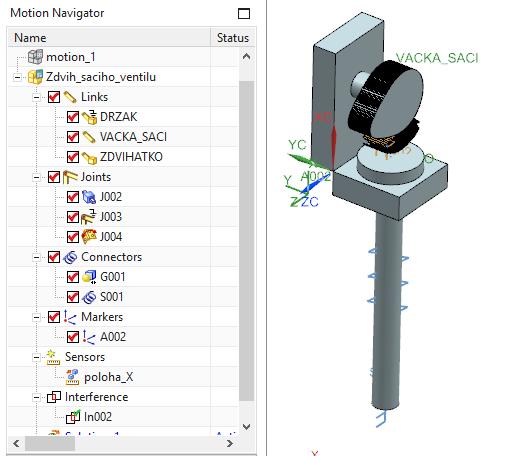Click the motion_1 assembly icon

(x=35, y=57)
